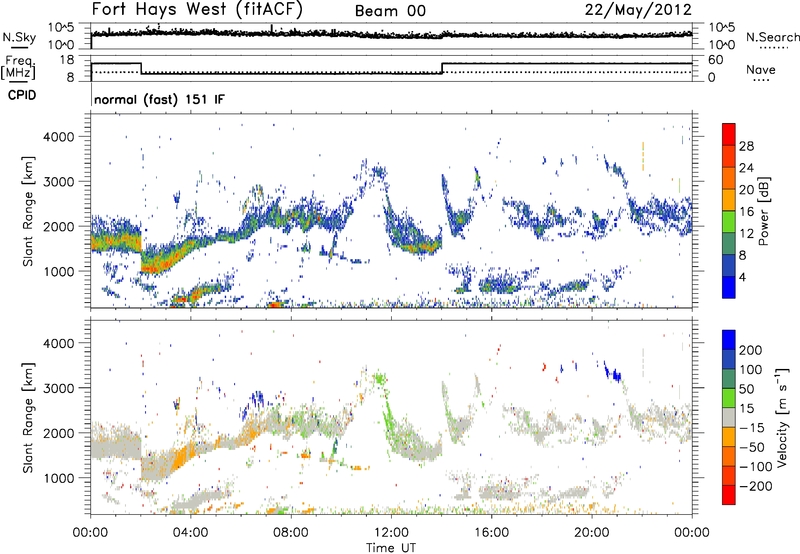The width and height of the screenshot is (800, 554).
Task: Click the 'N.Search' legend label
Action: pos(773,37)
